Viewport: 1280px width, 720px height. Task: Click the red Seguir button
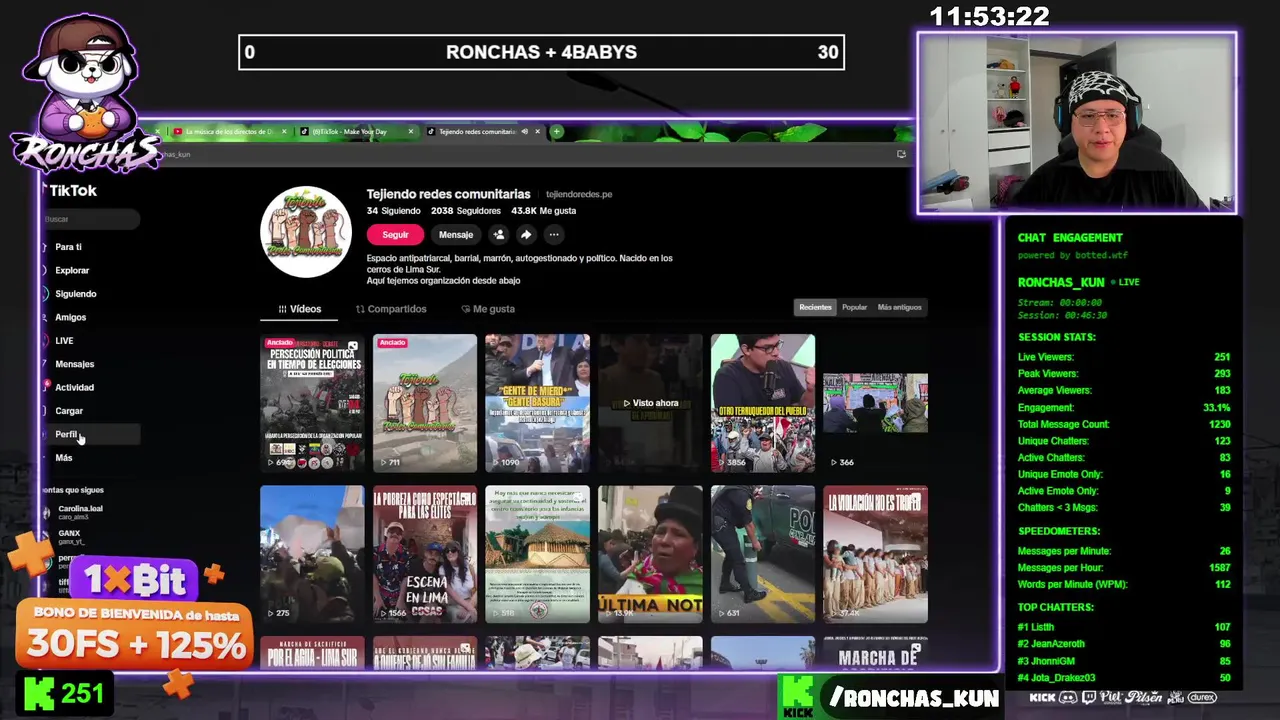395,235
